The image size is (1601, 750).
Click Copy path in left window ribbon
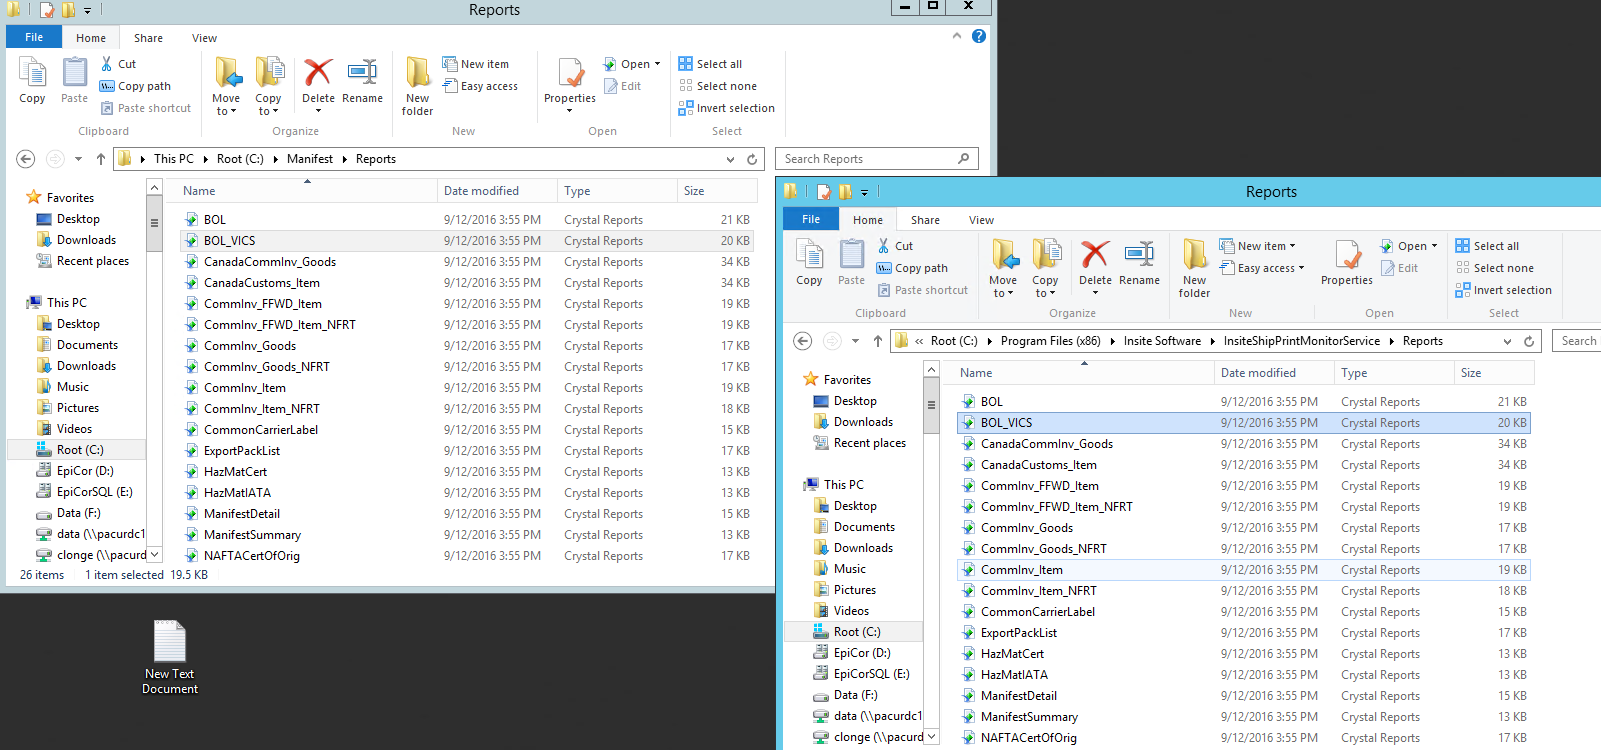coord(135,86)
